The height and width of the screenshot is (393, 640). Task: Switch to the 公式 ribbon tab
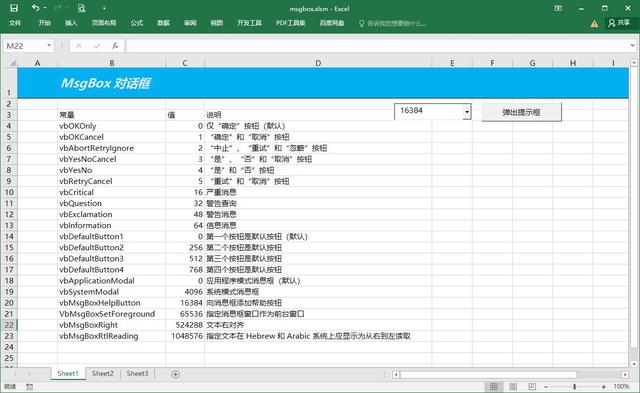click(137, 23)
